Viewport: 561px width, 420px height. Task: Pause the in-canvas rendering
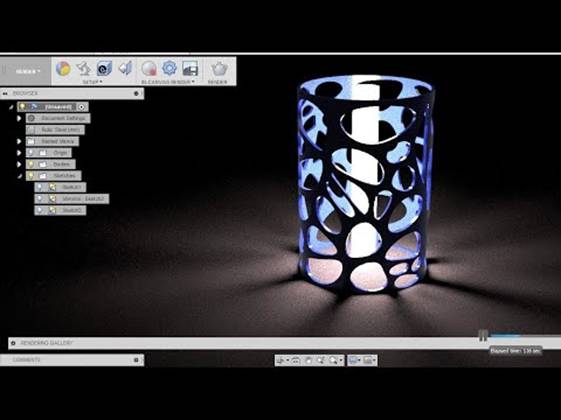point(483,335)
